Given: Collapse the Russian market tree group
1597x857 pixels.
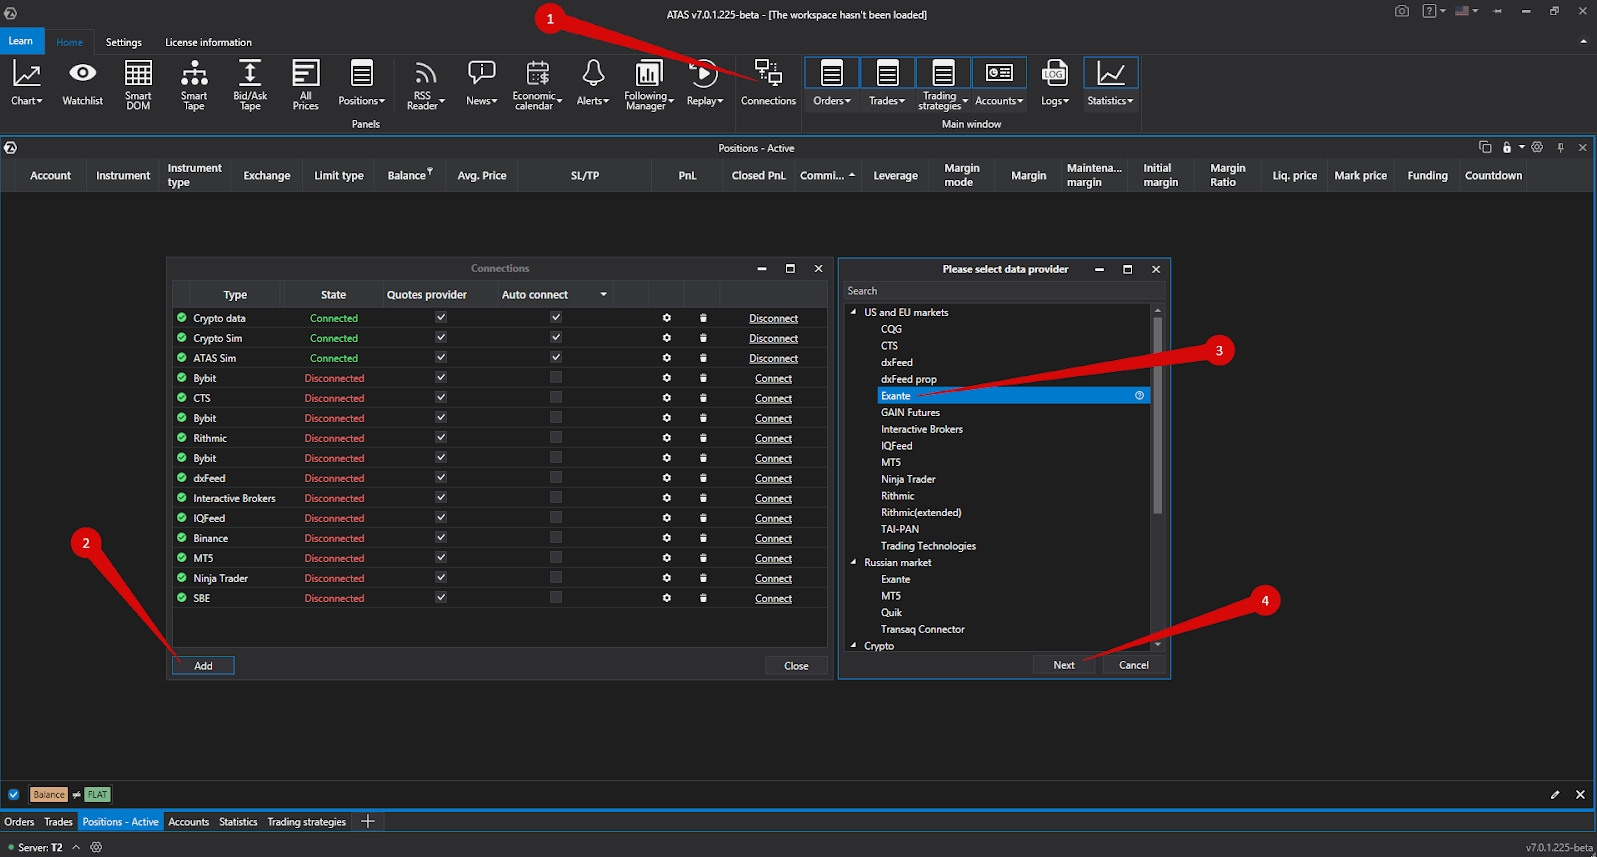Looking at the screenshot, I should pyautogui.click(x=853, y=562).
